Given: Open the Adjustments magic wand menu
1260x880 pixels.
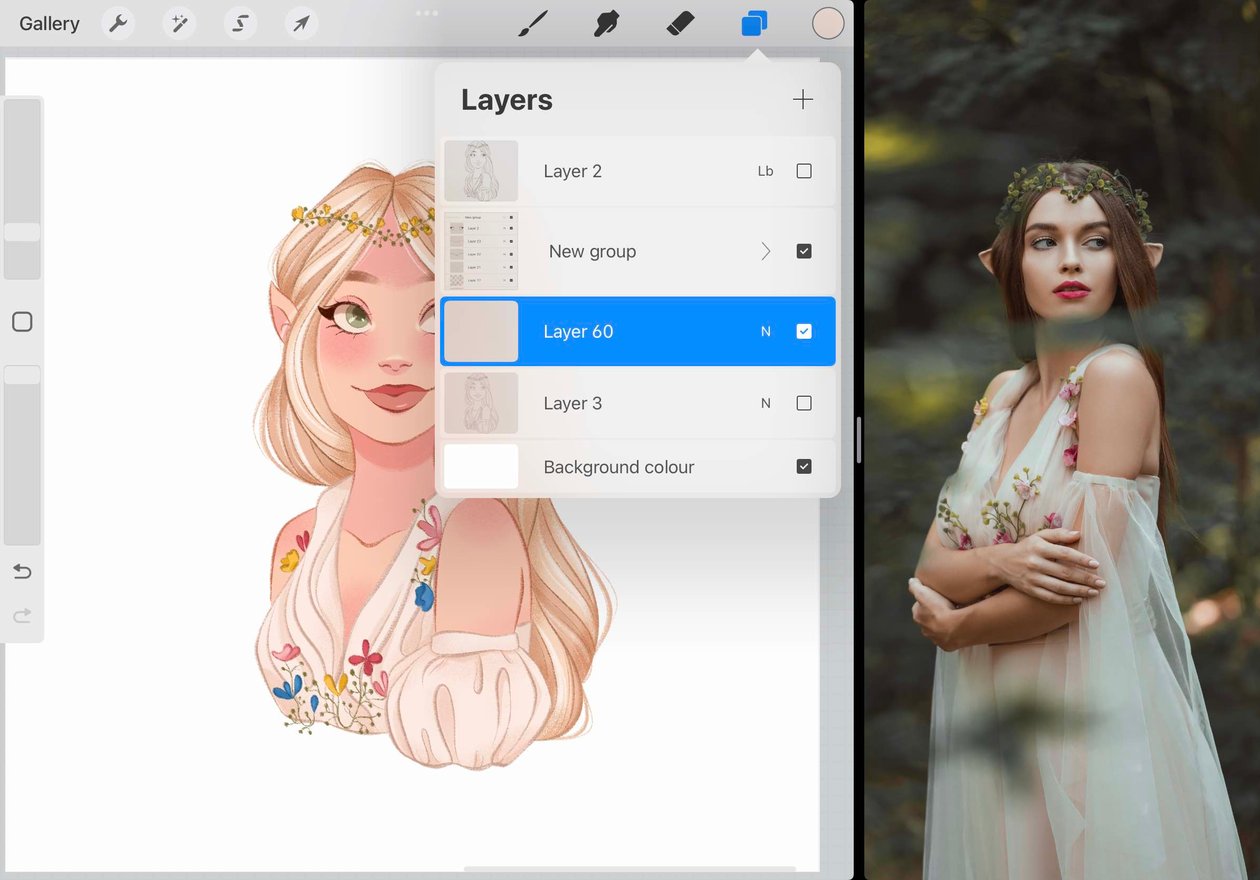Looking at the screenshot, I should 180,23.
